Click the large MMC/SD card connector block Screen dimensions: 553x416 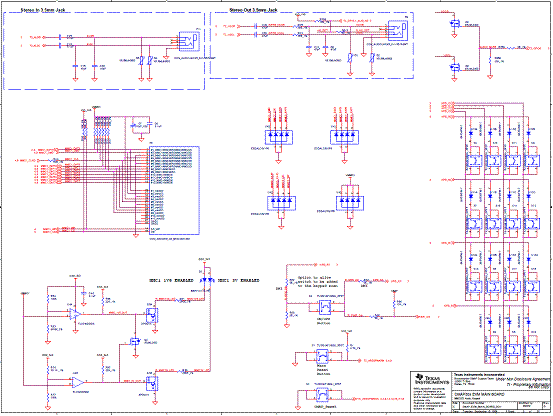tap(175, 190)
